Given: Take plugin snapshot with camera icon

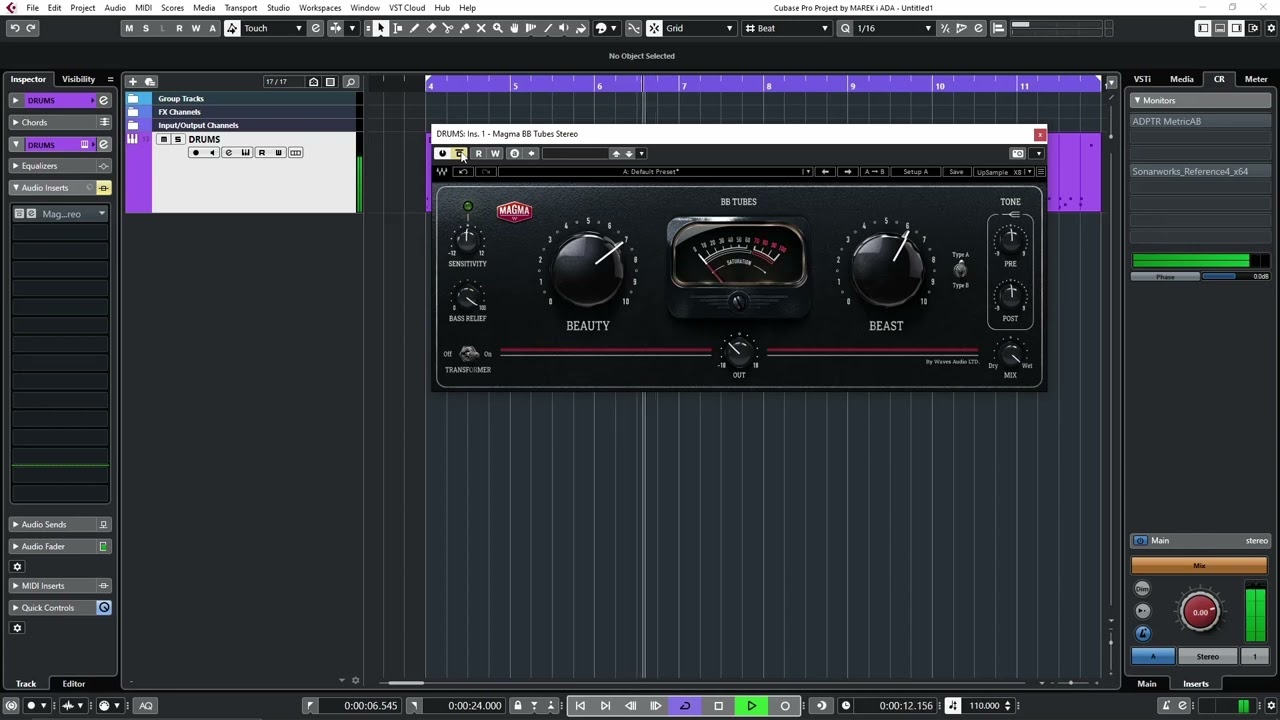Looking at the screenshot, I should click(1018, 153).
